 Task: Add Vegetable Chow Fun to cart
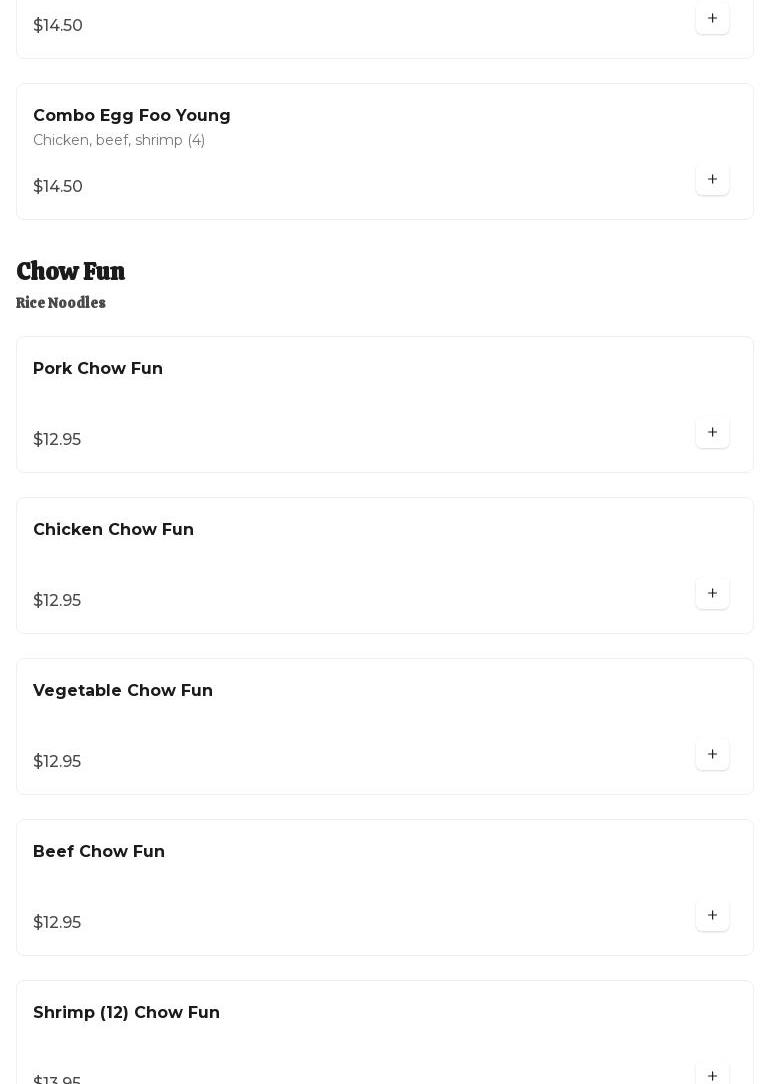(x=712, y=755)
